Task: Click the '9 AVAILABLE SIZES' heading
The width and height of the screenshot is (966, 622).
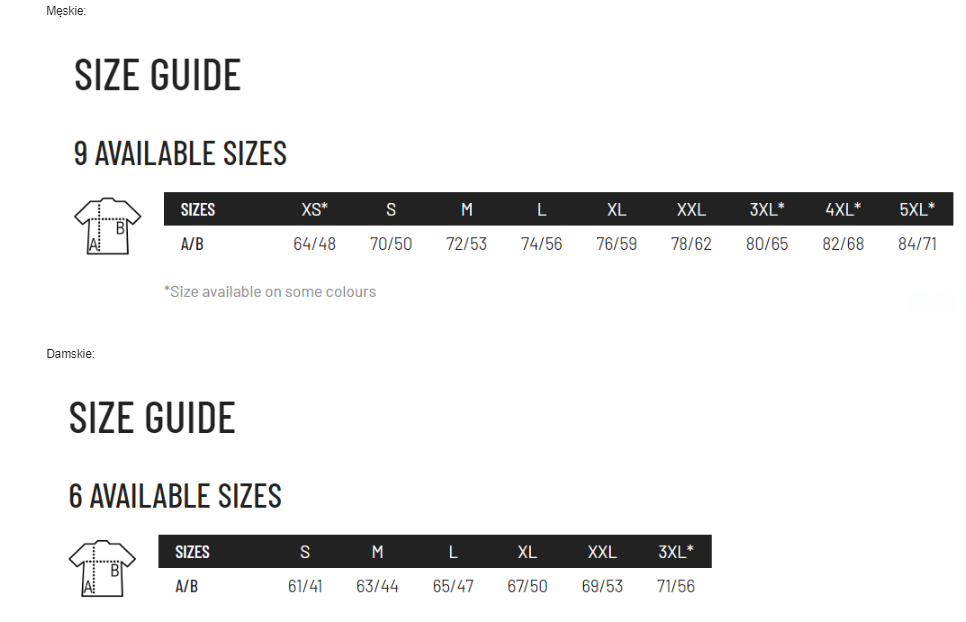Action: 180,153
